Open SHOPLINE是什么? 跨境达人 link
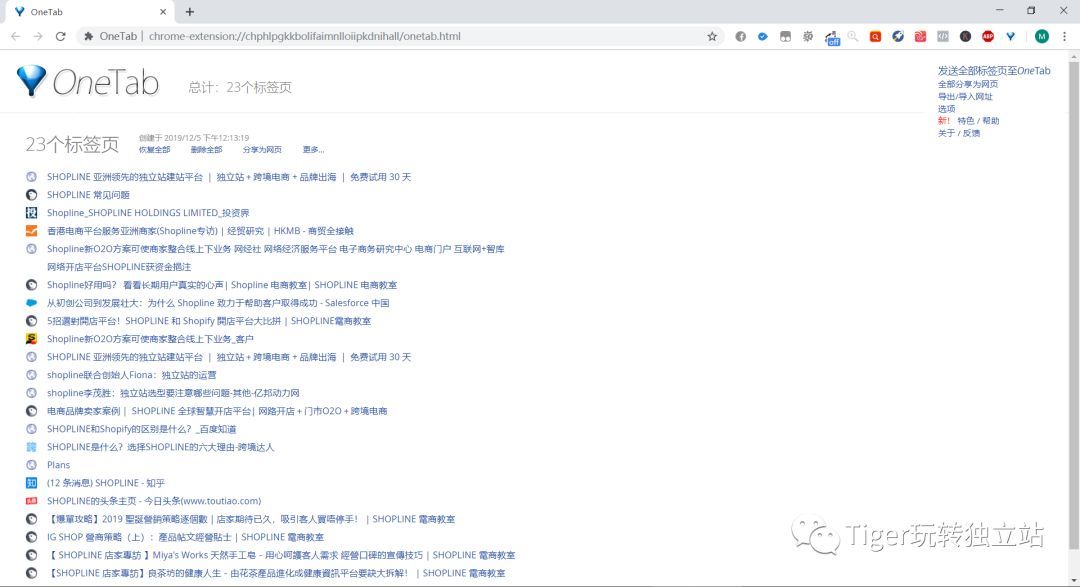Screen dimensions: 1080x587 pyautogui.click(x=160, y=446)
